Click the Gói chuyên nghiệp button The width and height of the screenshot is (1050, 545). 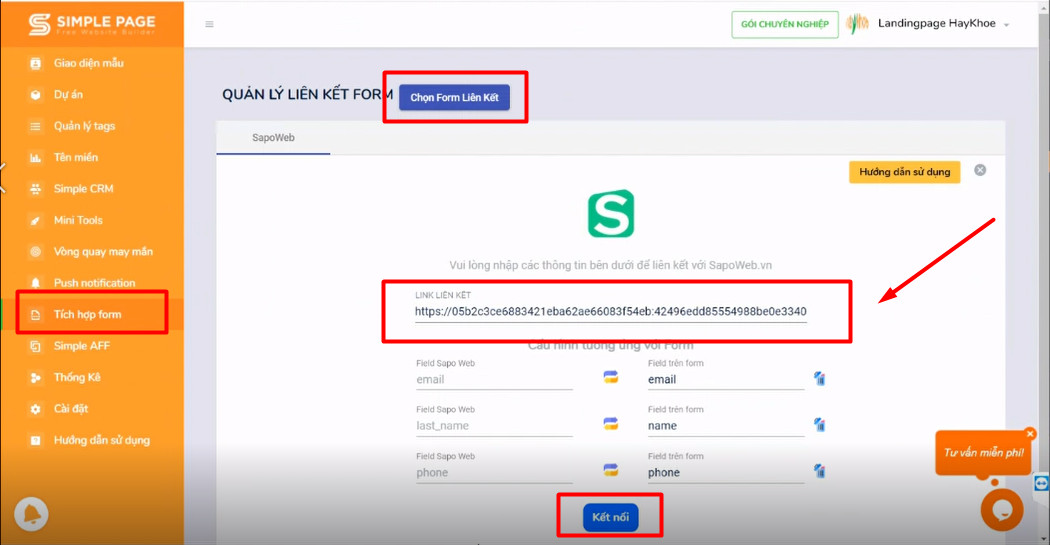pos(785,24)
